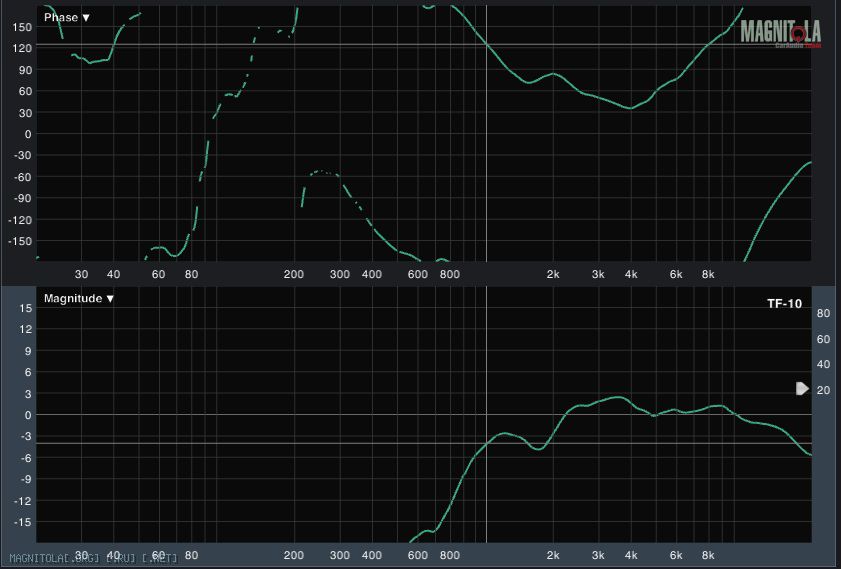
Task: Click the 15 label on magnitude axis
Action: 26,308
